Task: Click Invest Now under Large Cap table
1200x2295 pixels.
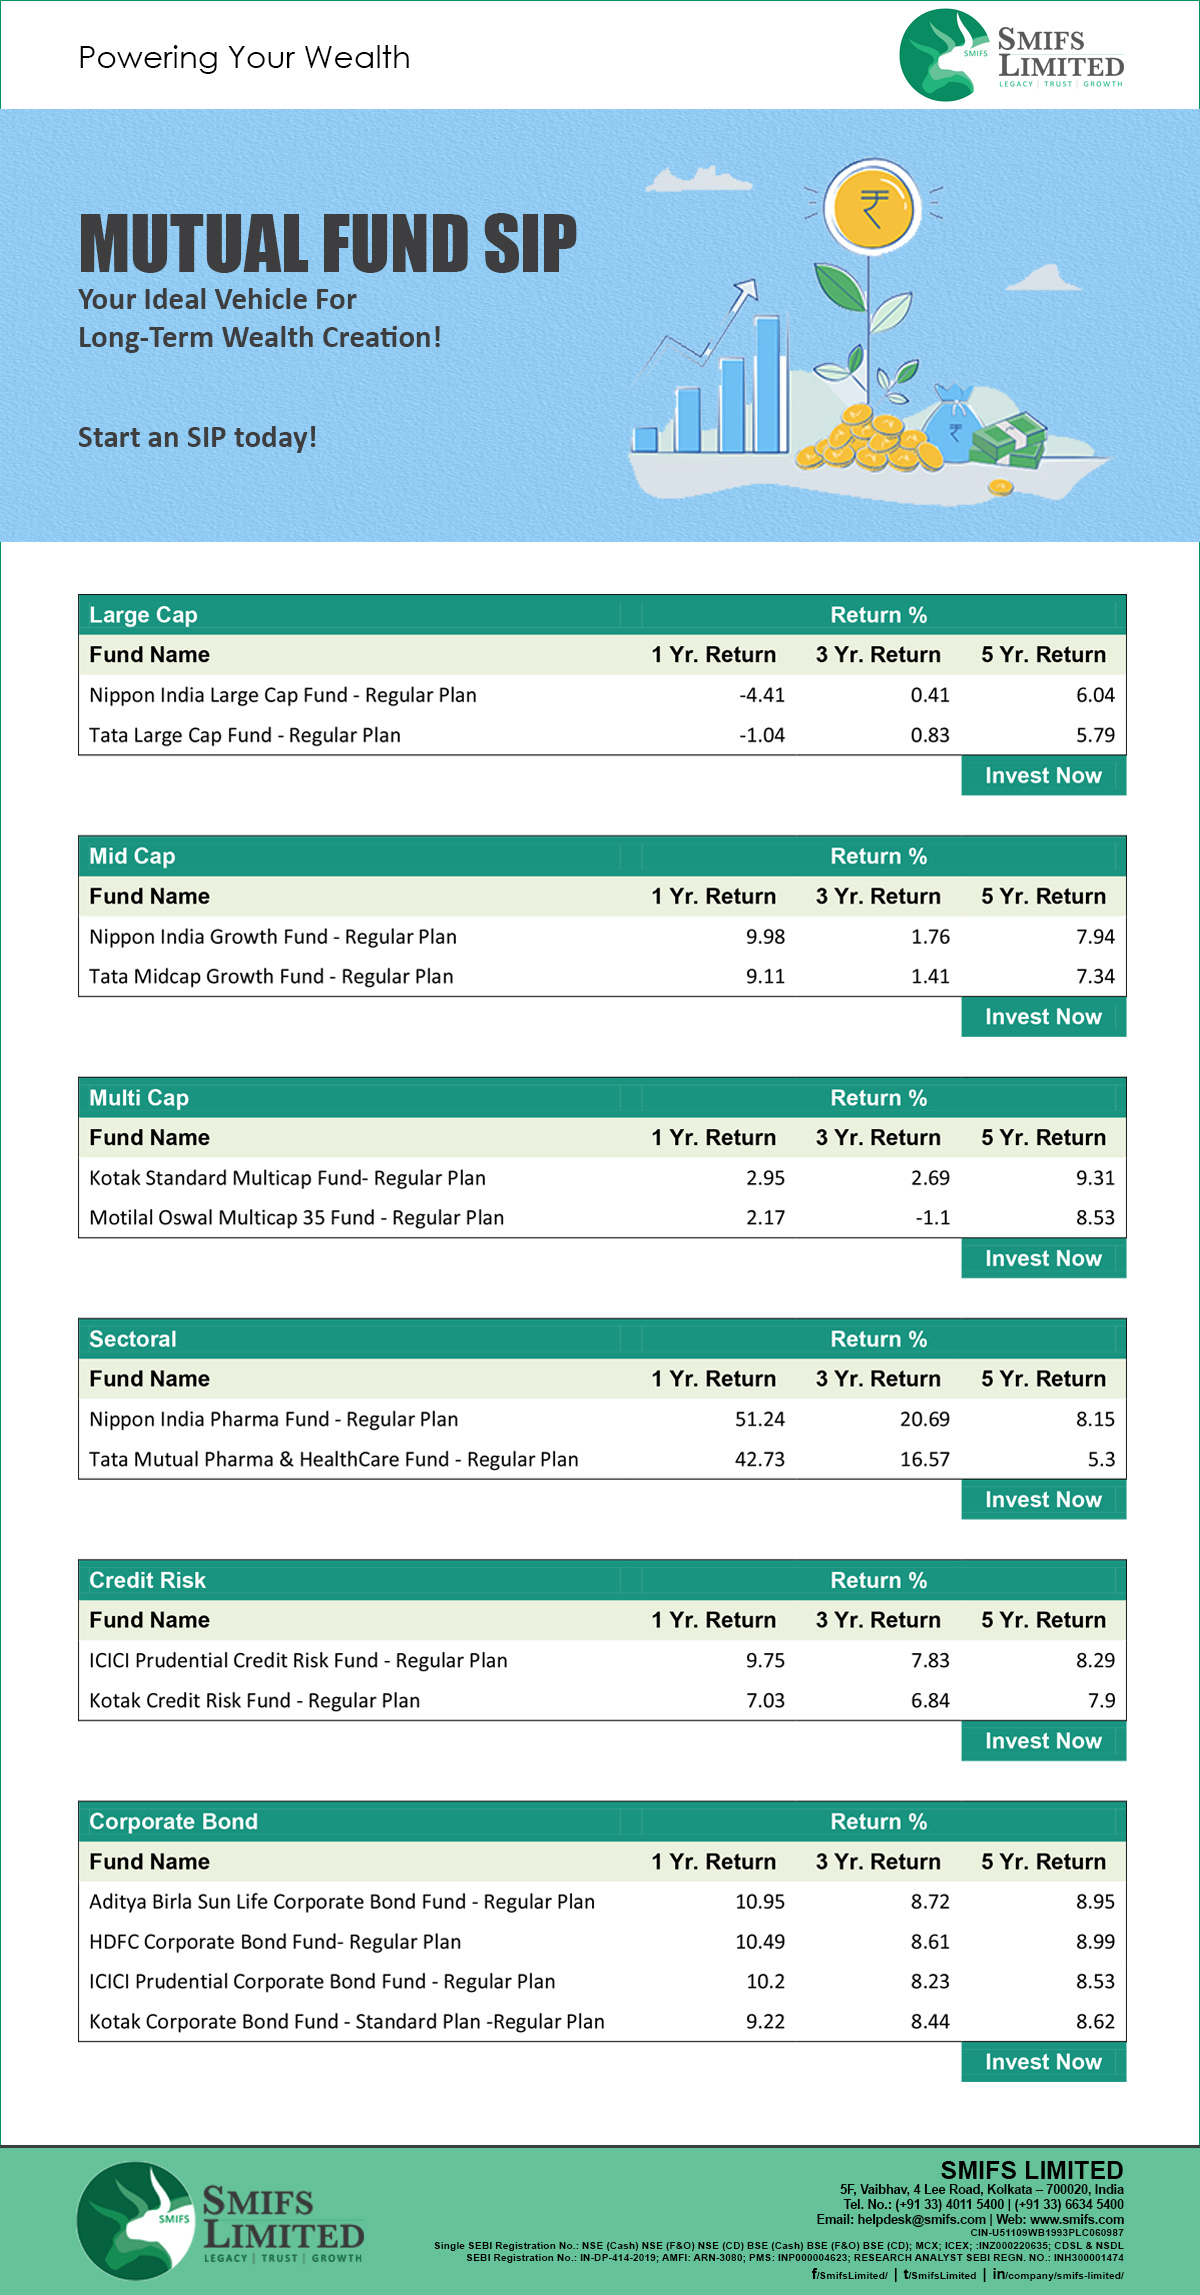Action: pyautogui.click(x=1043, y=776)
